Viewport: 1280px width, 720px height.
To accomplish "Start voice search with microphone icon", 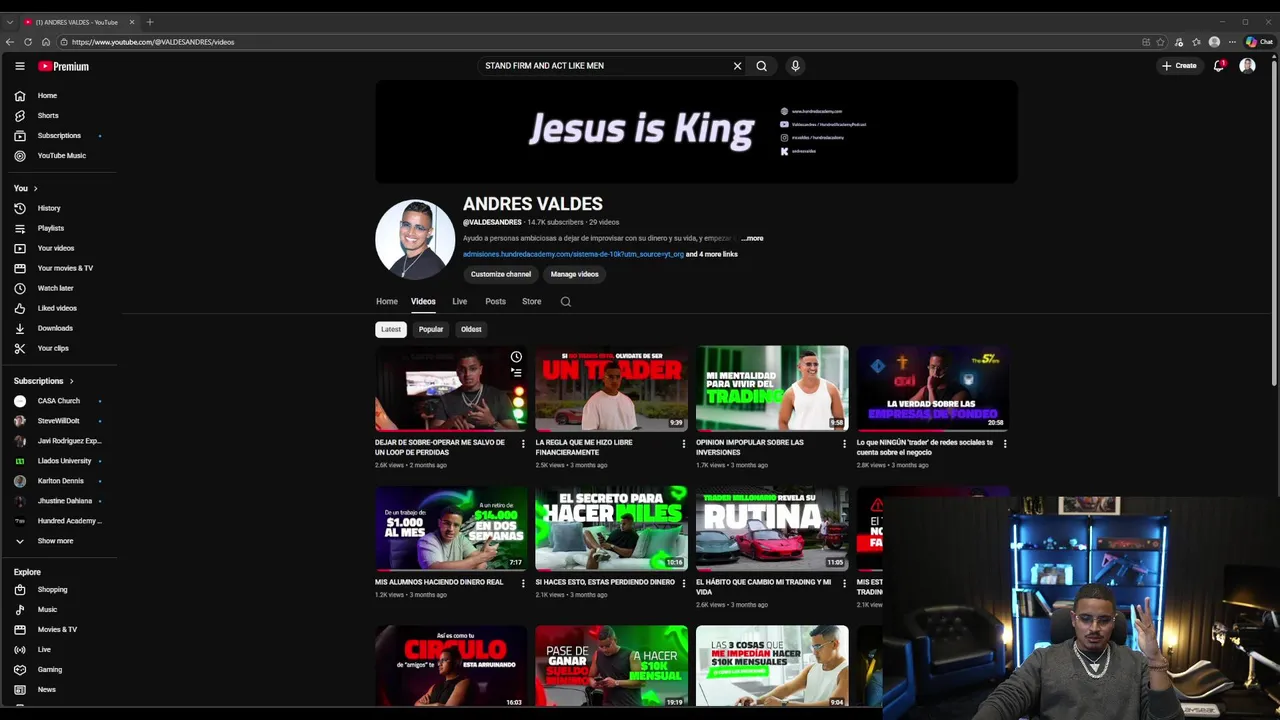I will point(795,66).
